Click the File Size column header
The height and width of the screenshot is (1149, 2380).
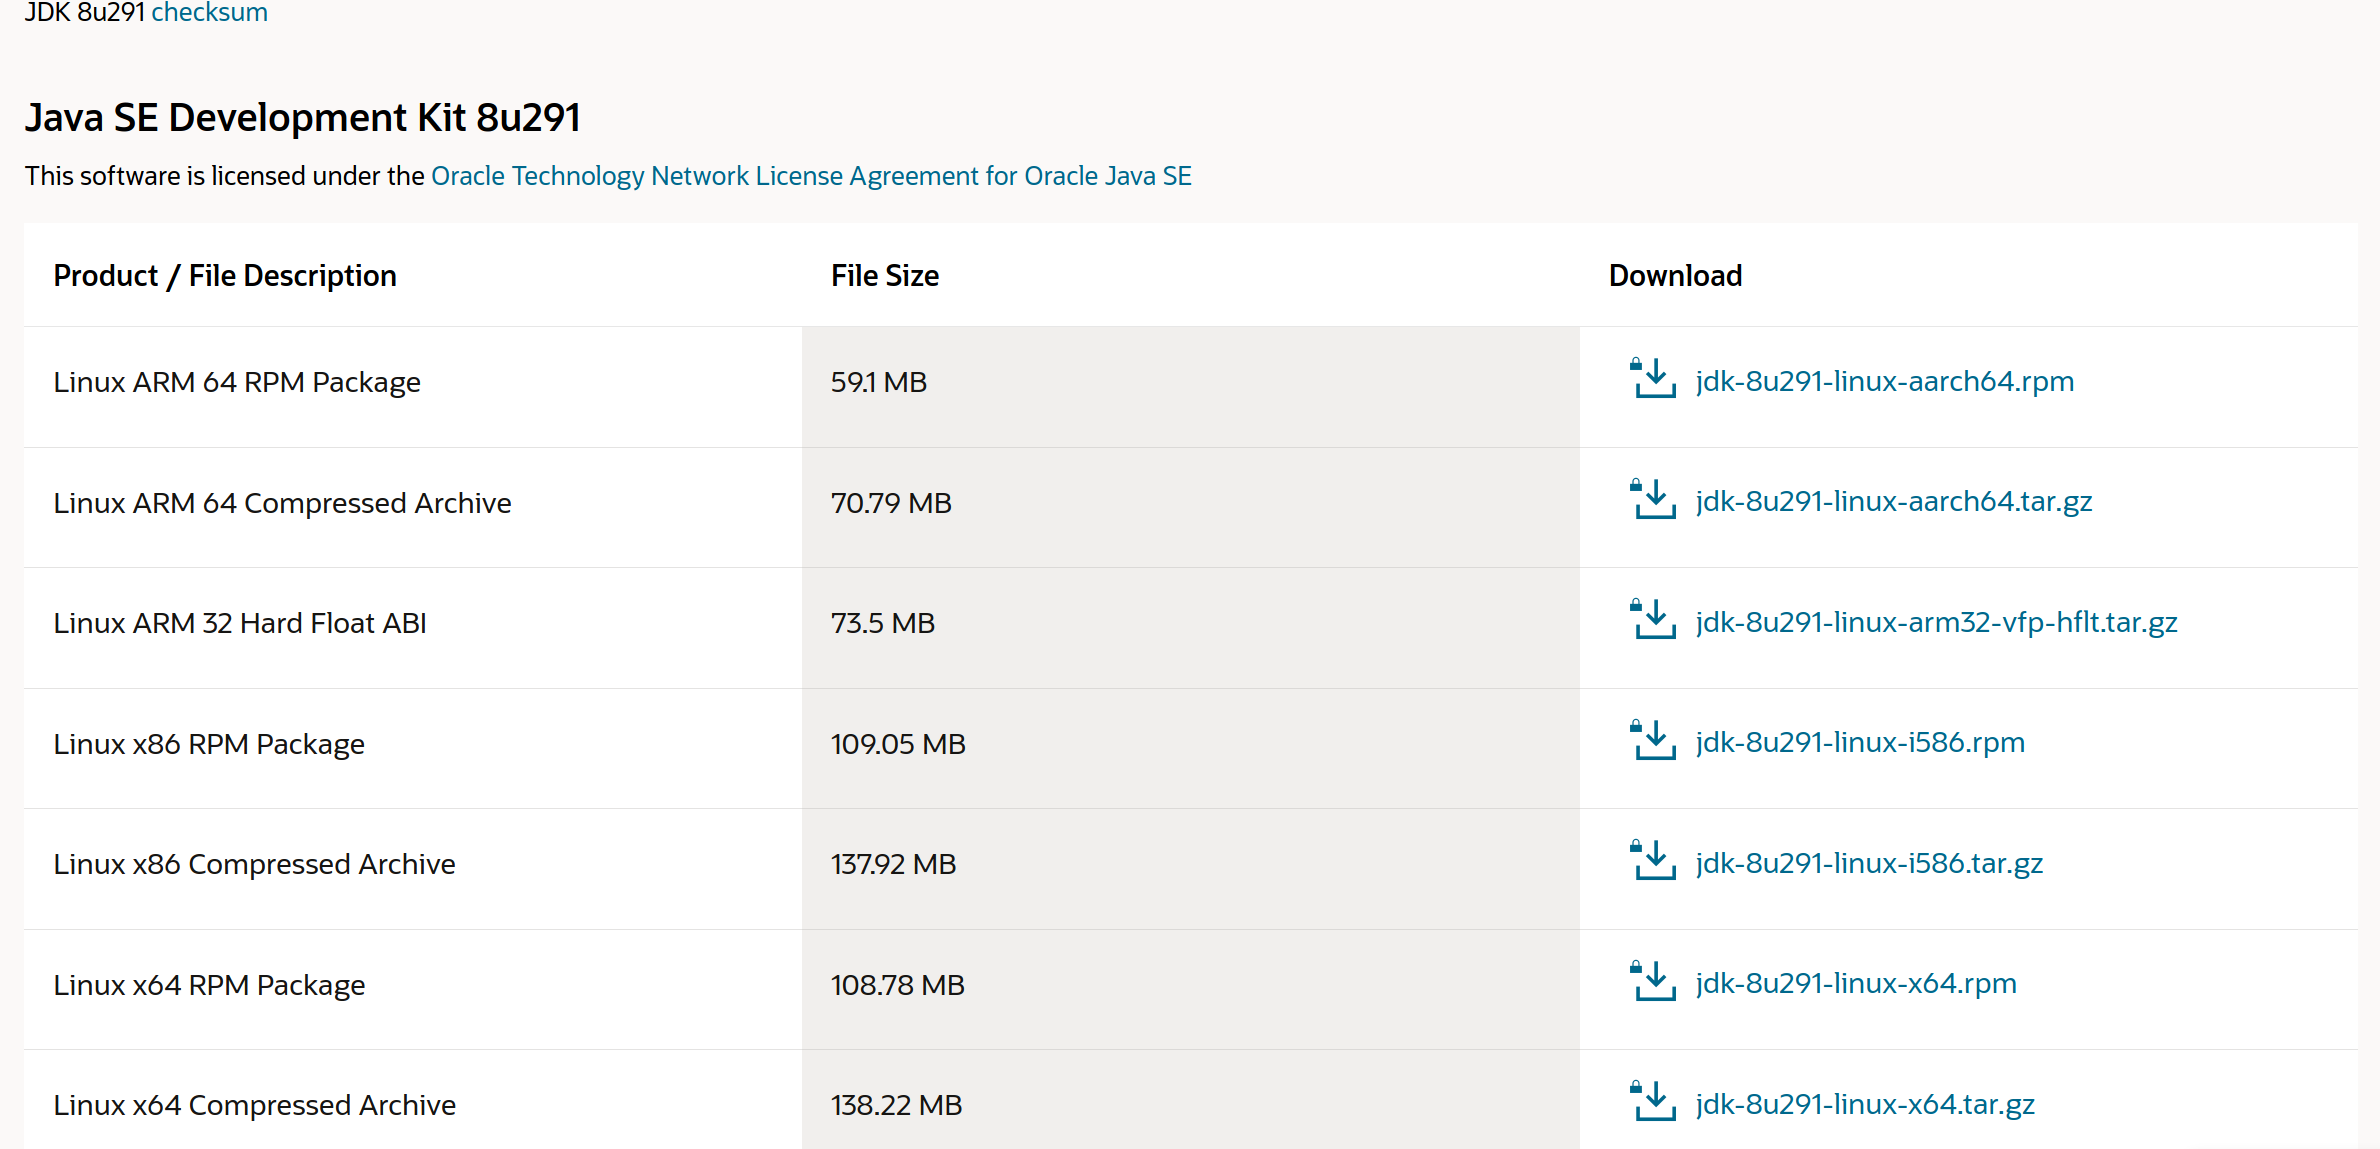pos(884,276)
